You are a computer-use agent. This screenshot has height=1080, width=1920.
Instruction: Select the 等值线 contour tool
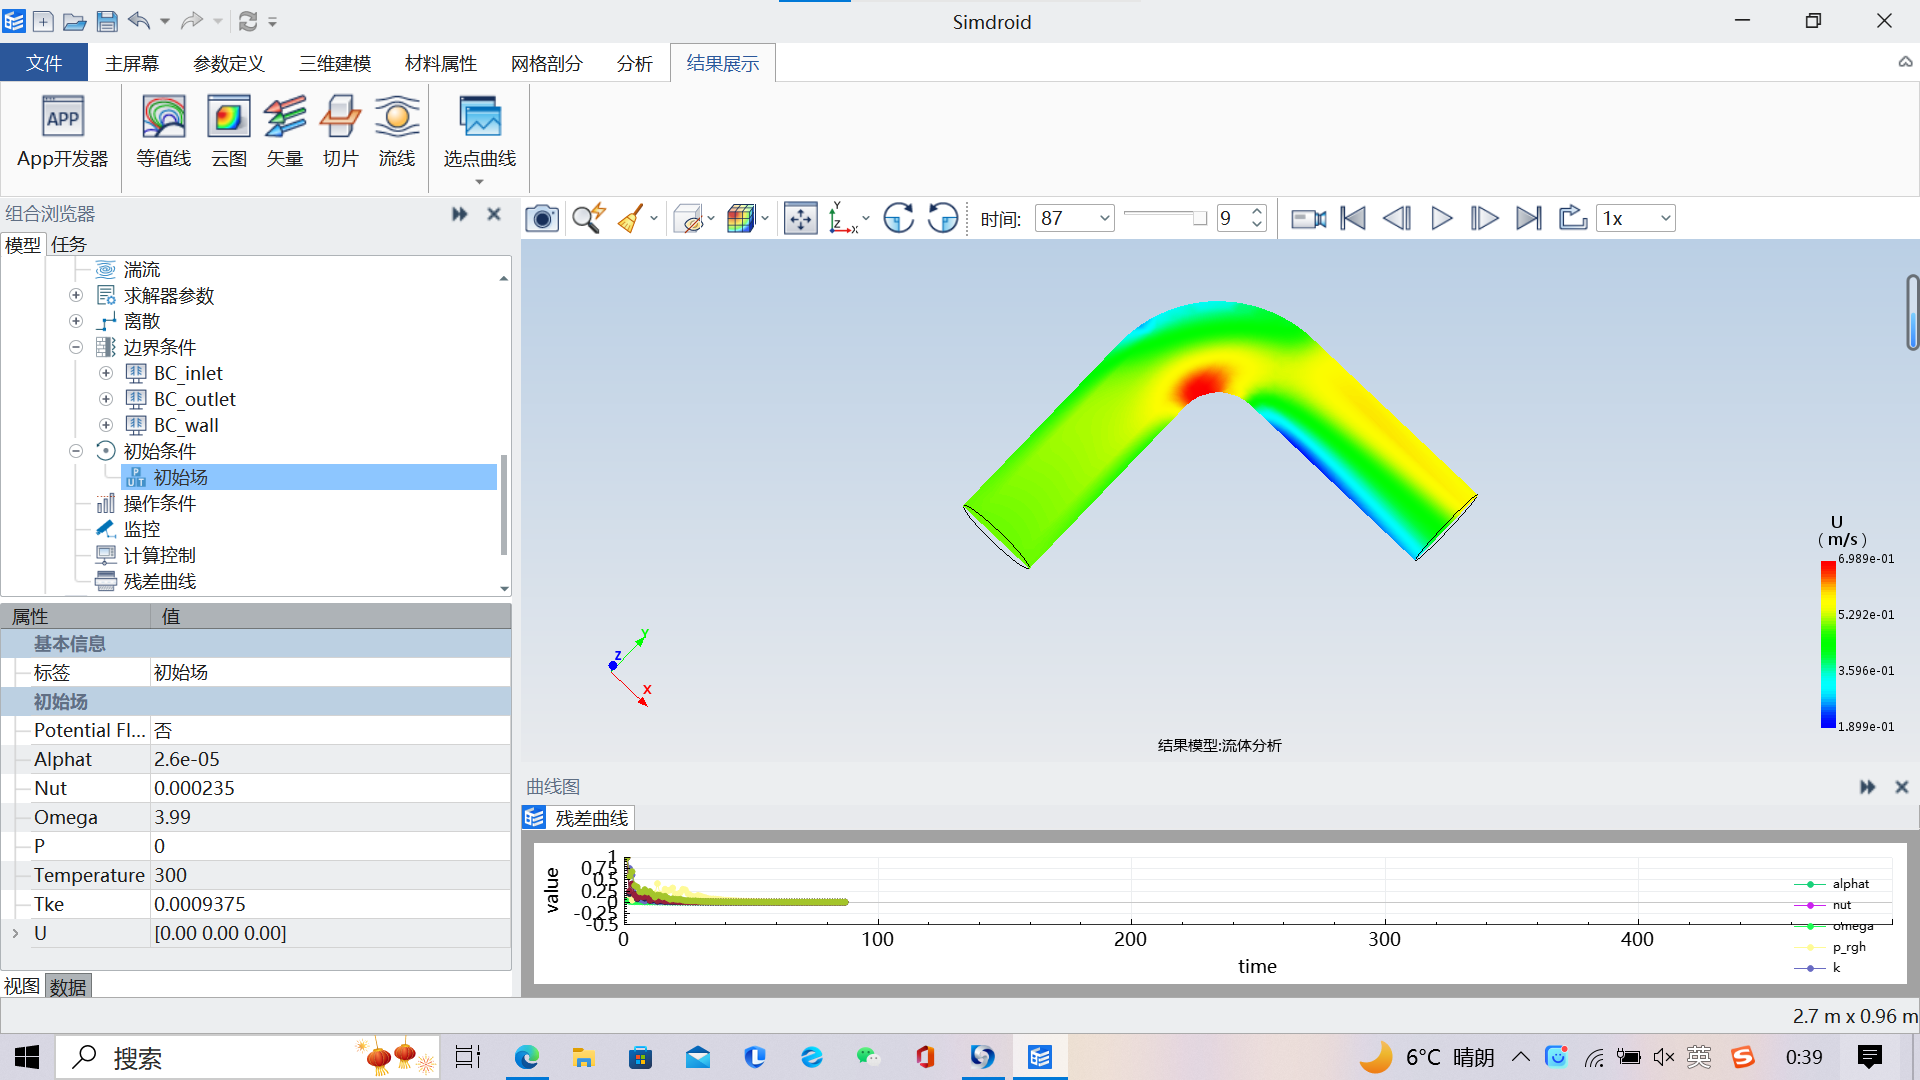click(164, 132)
